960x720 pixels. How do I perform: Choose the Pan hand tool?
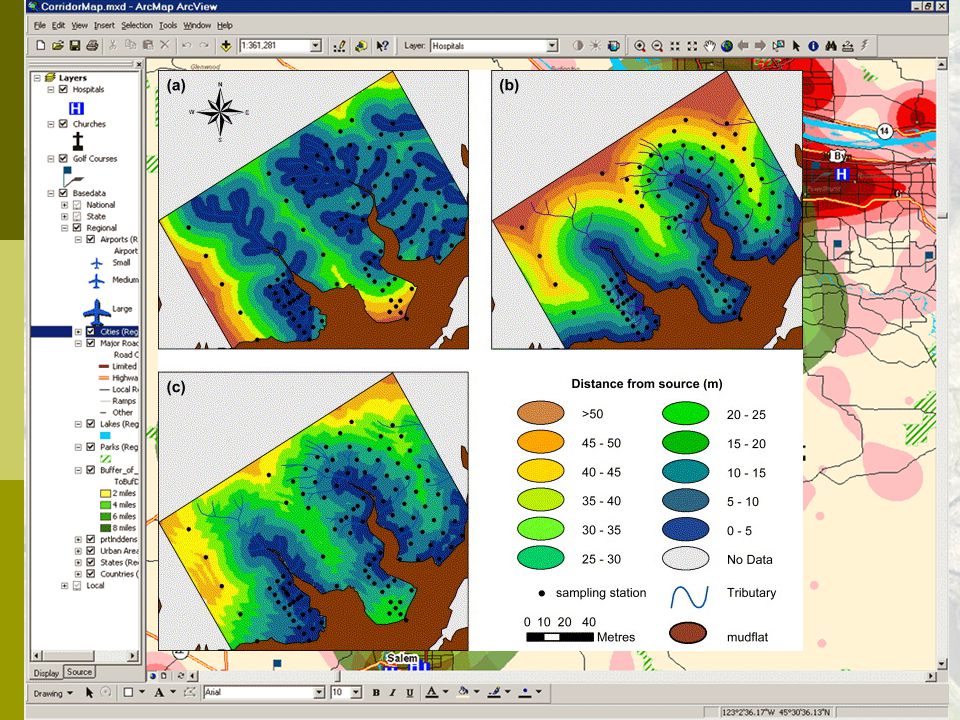[710, 46]
